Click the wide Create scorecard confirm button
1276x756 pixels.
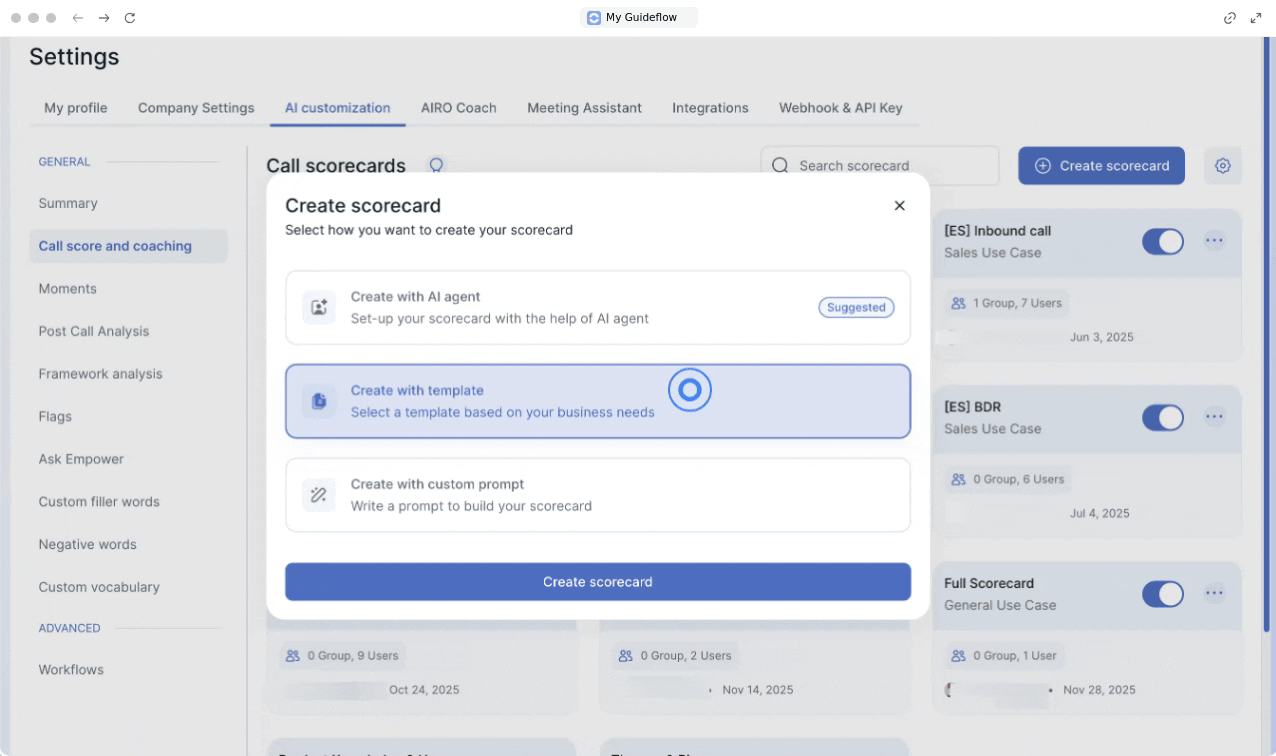pos(597,582)
